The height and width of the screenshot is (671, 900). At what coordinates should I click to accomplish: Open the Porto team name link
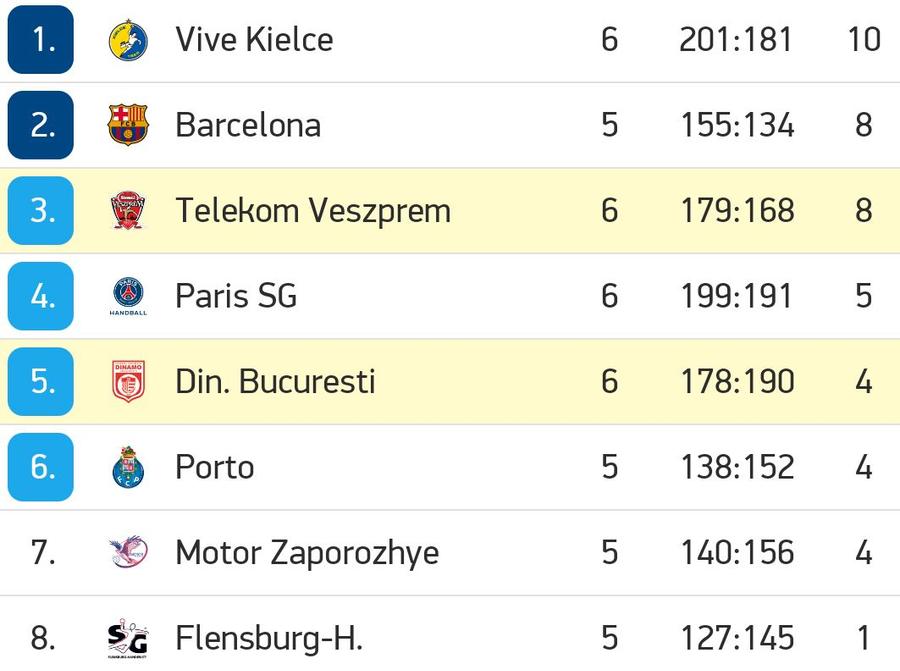tap(215, 467)
